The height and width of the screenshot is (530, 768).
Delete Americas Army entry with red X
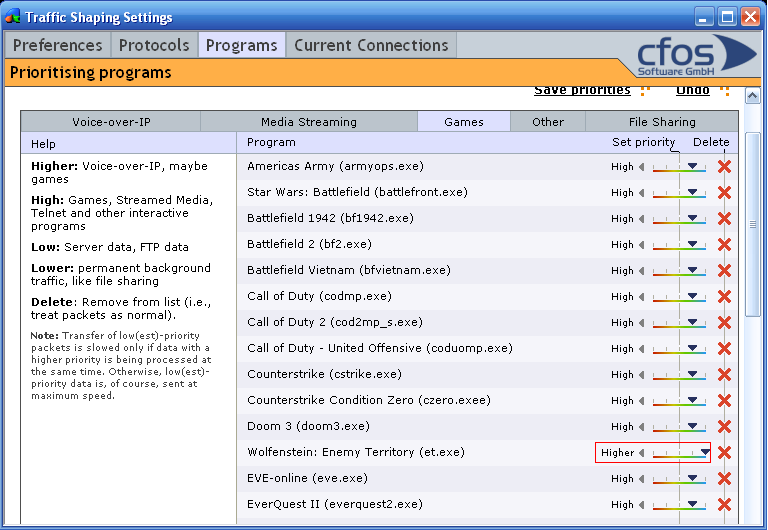(724, 166)
